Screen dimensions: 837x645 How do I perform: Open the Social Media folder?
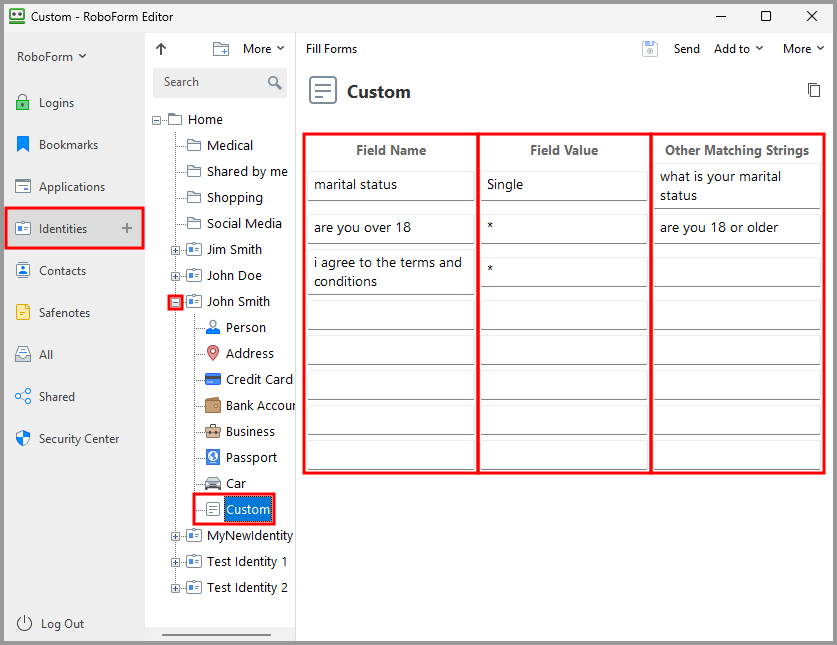coord(234,224)
